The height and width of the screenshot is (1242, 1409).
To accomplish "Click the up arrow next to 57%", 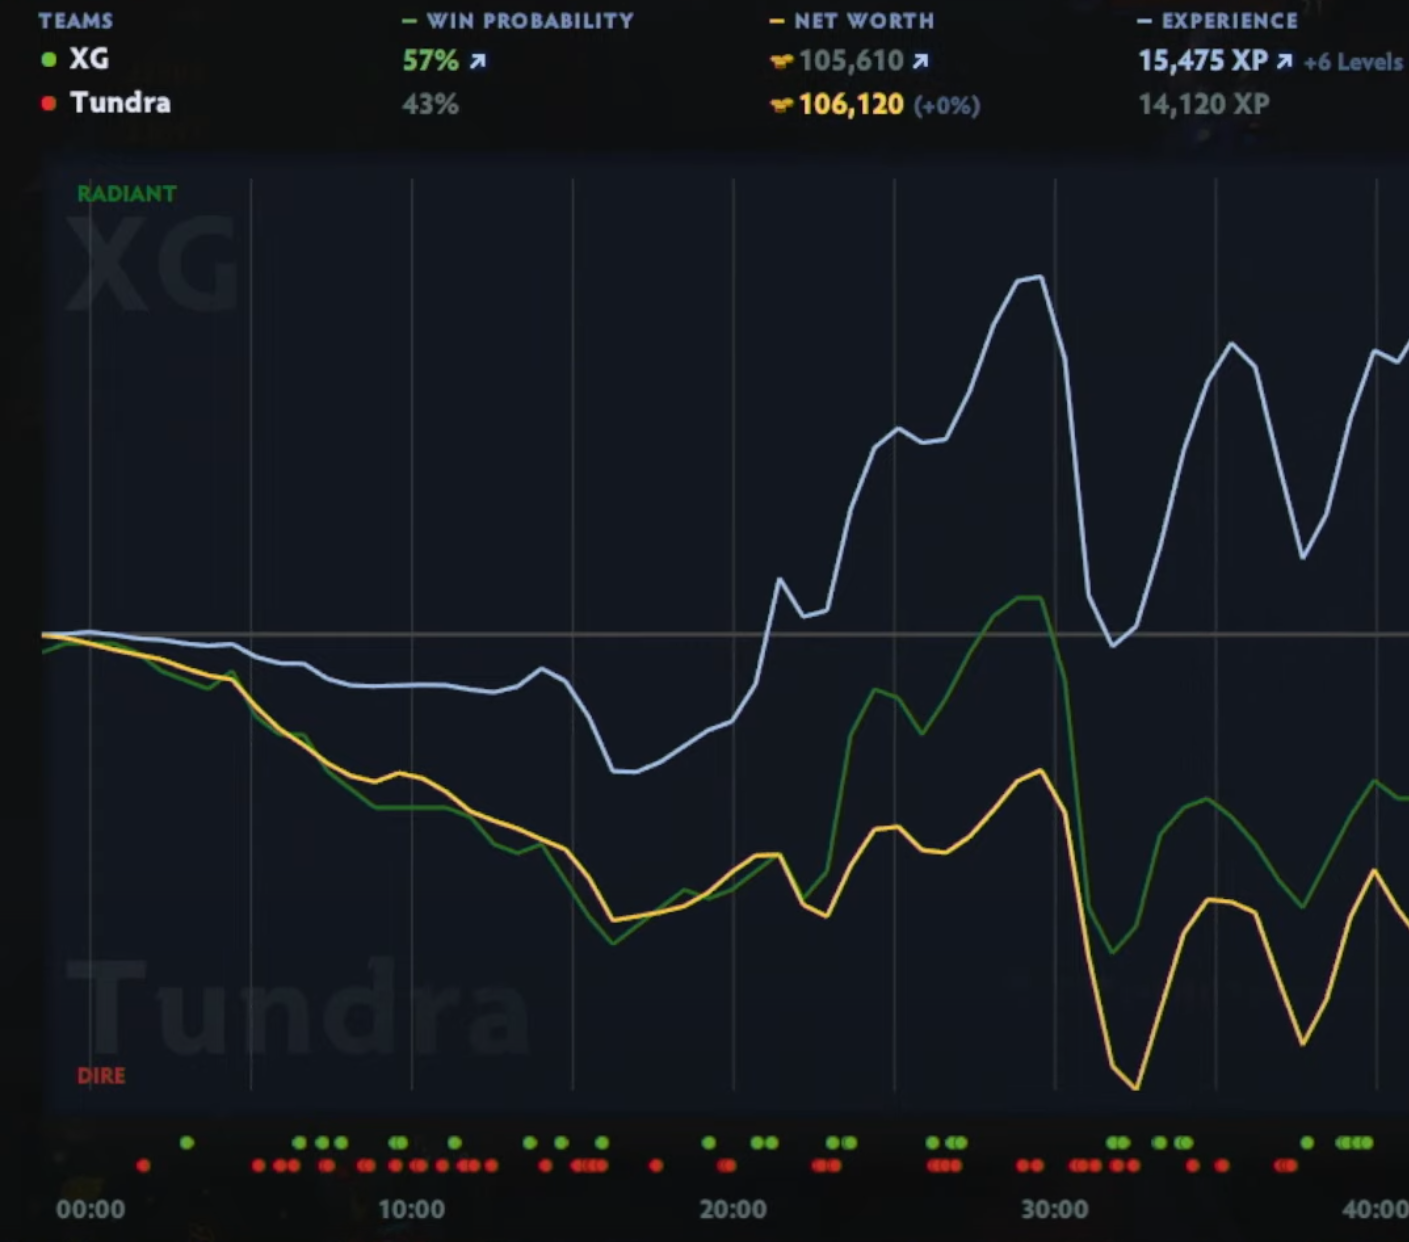I will [x=478, y=61].
